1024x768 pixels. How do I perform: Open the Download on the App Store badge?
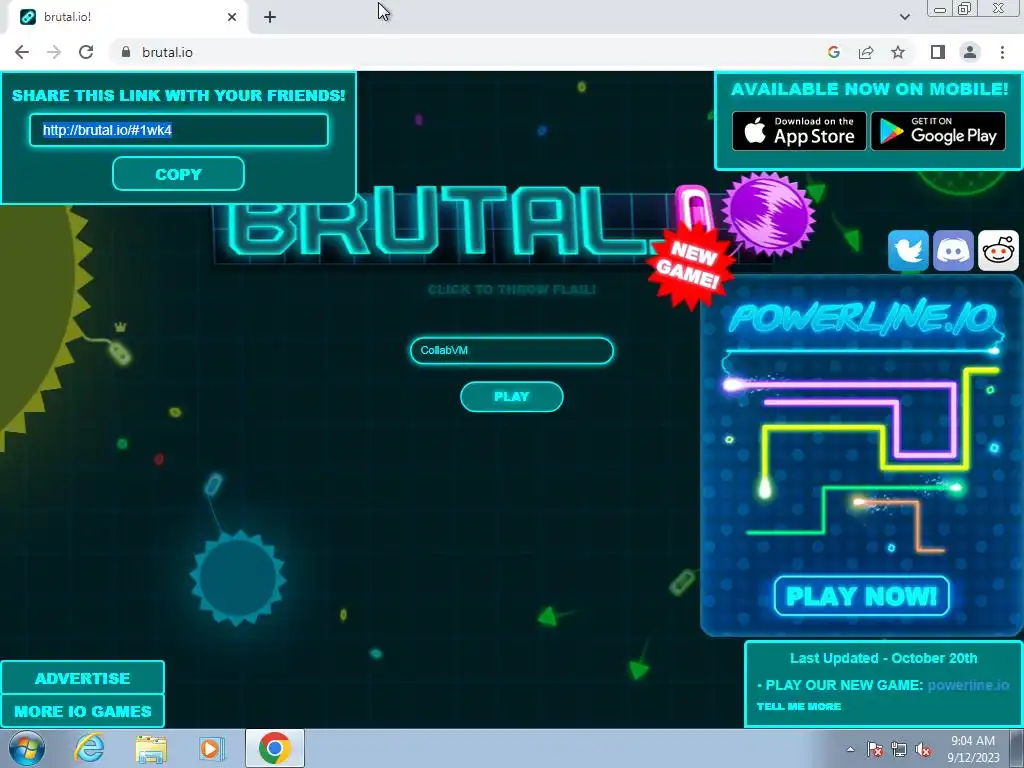point(799,131)
